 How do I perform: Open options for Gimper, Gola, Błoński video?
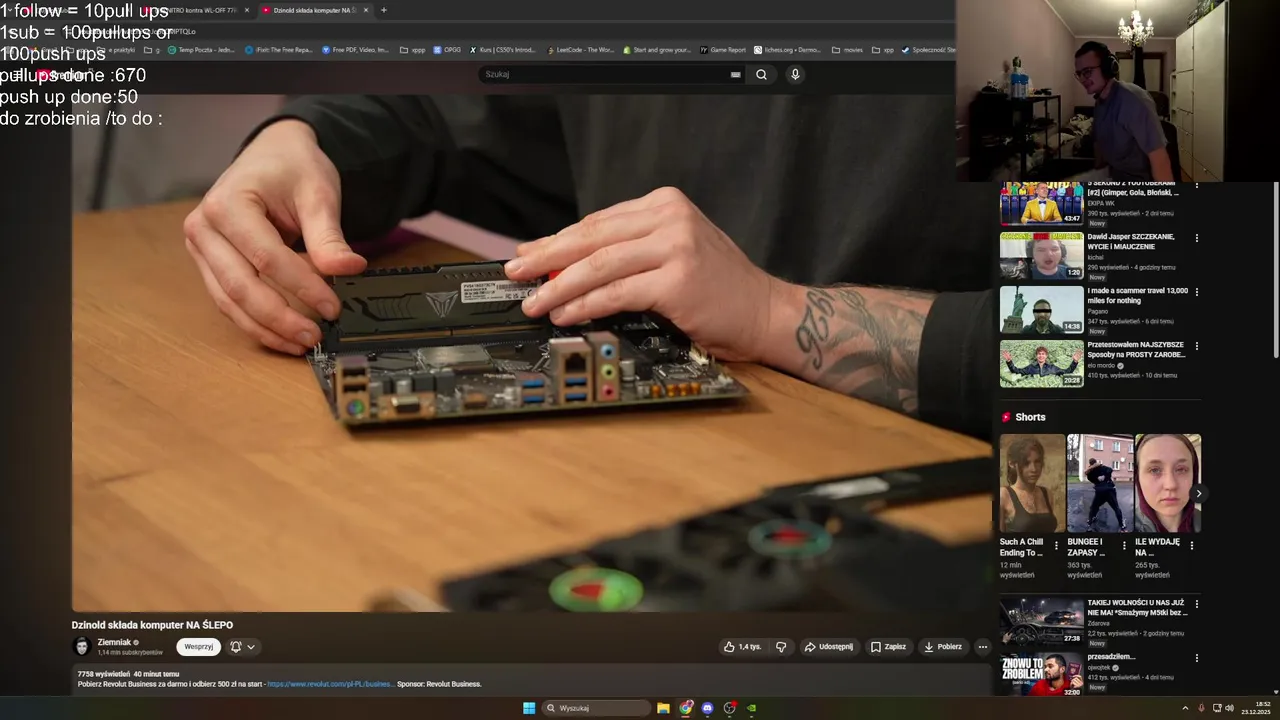[1196, 186]
